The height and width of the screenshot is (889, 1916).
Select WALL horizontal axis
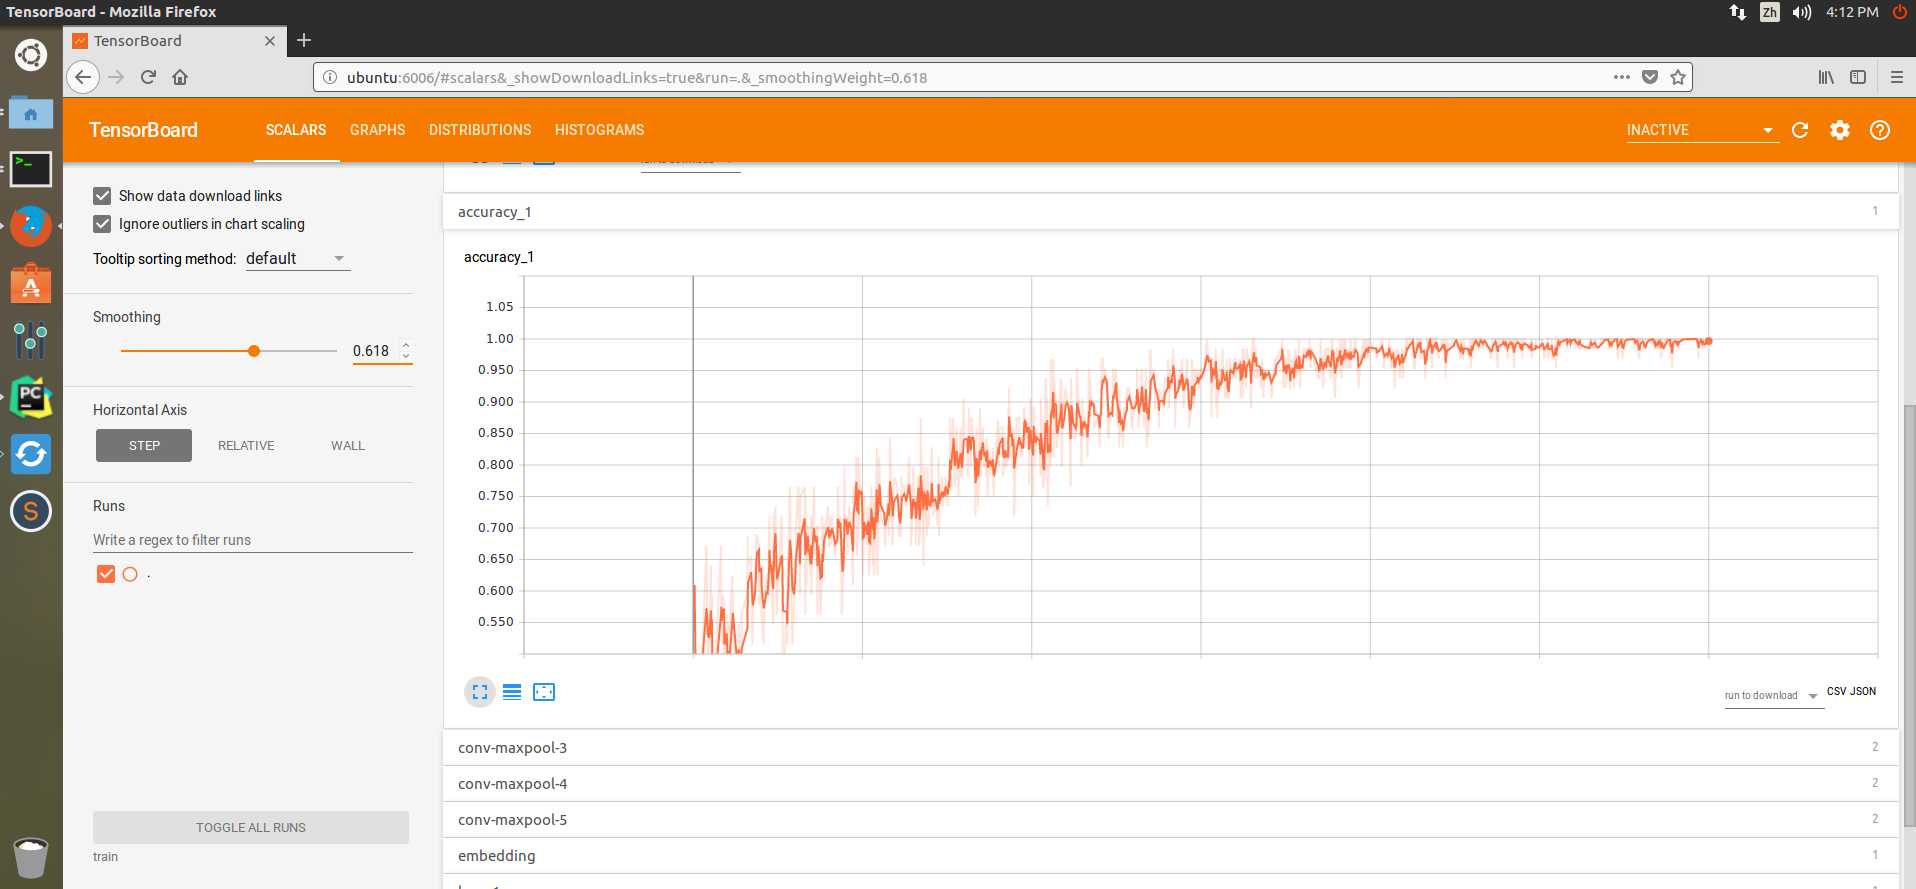coord(348,446)
